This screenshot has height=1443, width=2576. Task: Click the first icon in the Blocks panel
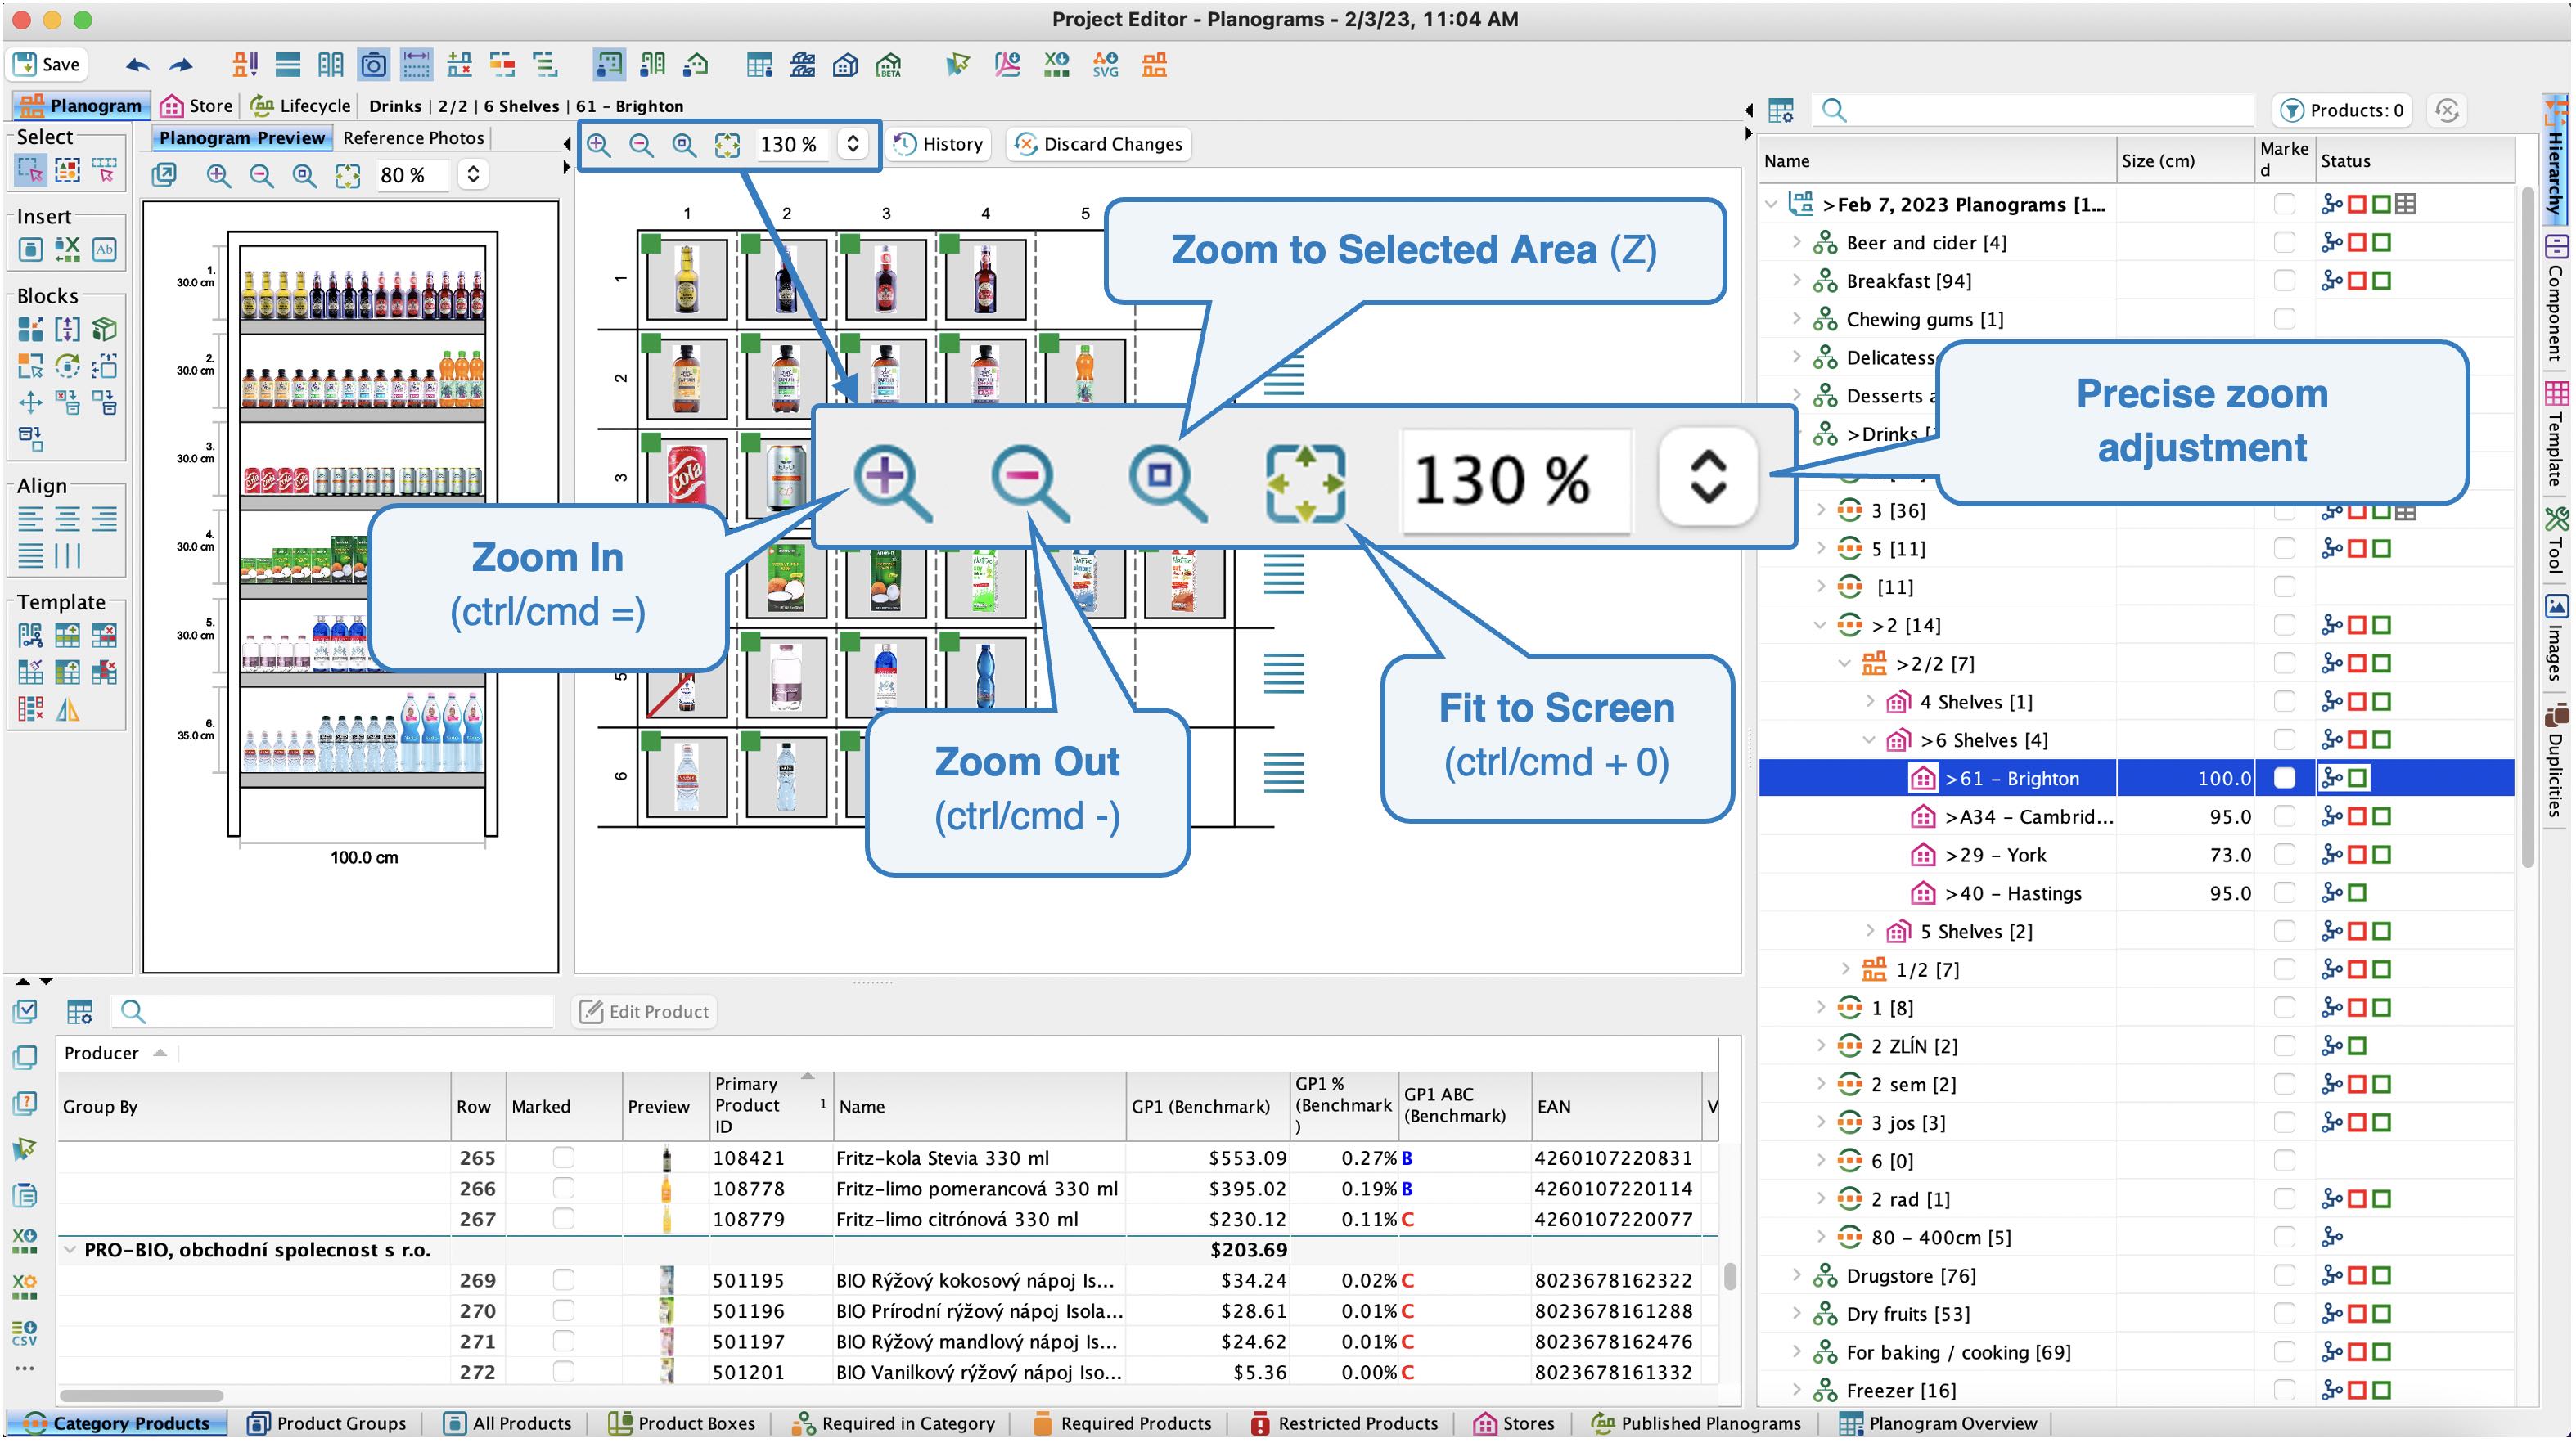(31, 328)
